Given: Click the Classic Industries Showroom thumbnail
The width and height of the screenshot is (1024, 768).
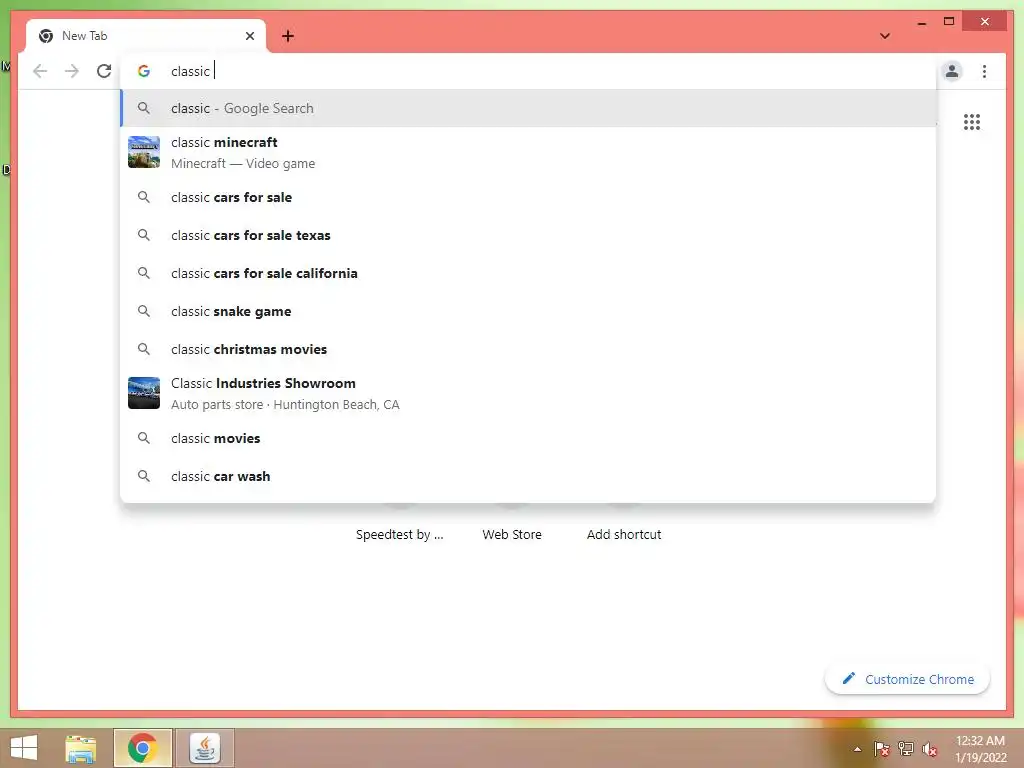Looking at the screenshot, I should click(x=144, y=393).
